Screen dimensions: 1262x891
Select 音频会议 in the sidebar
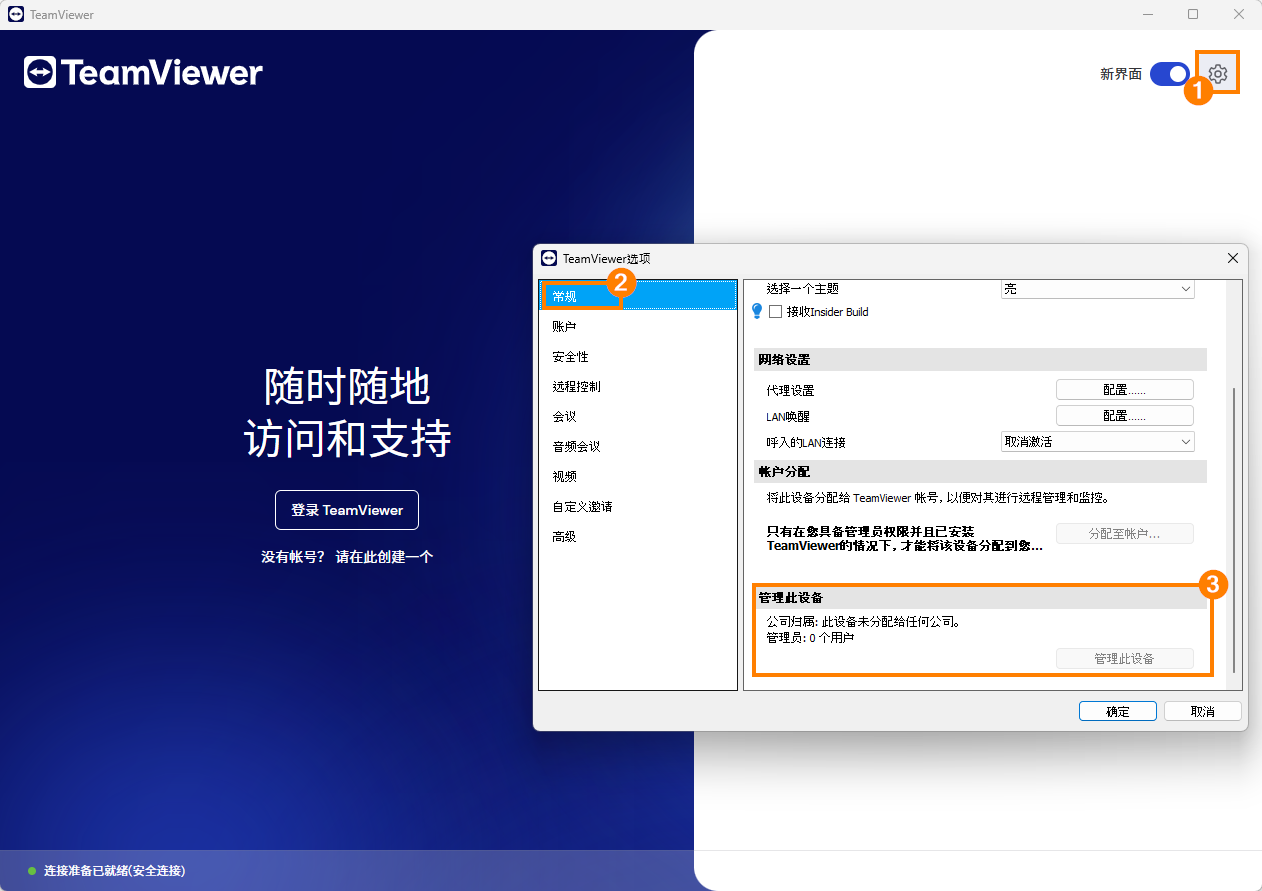pos(638,446)
